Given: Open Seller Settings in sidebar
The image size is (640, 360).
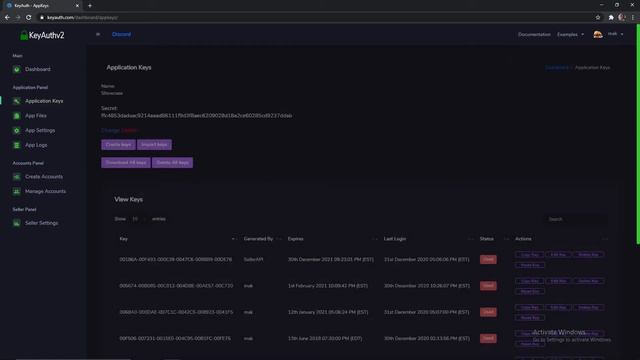Looking at the screenshot, I should (42, 223).
